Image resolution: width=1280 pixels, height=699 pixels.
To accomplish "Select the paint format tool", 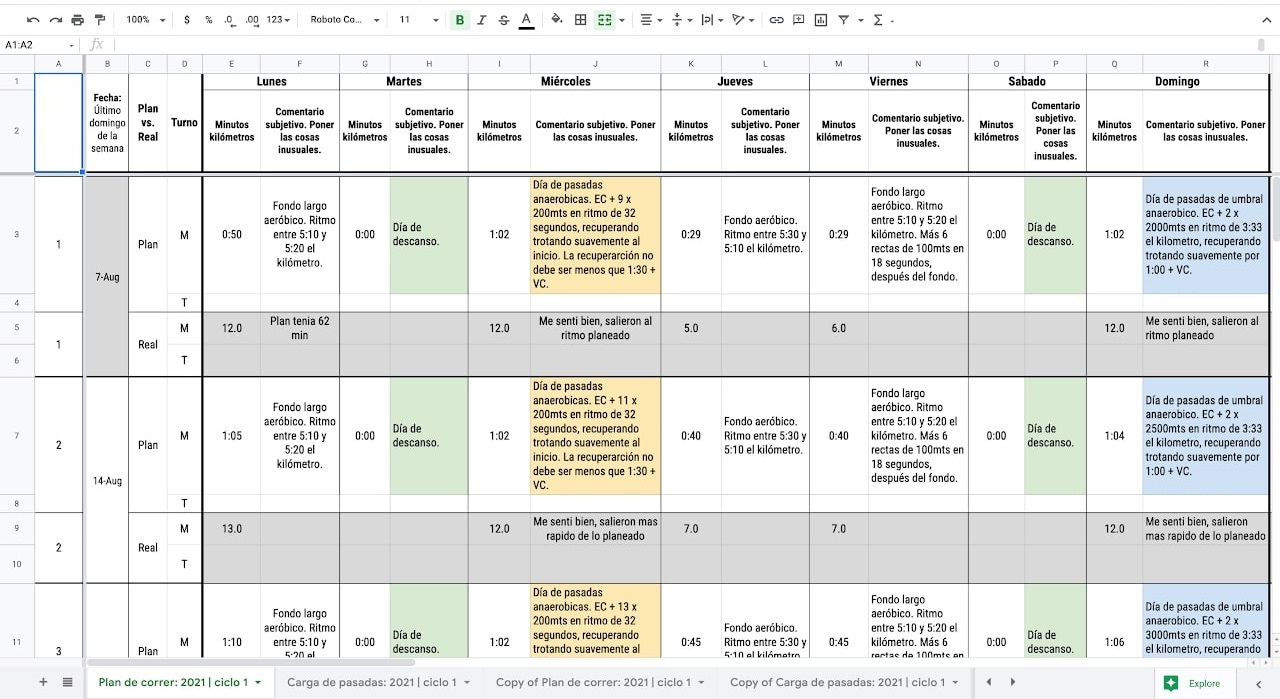I will [99, 20].
